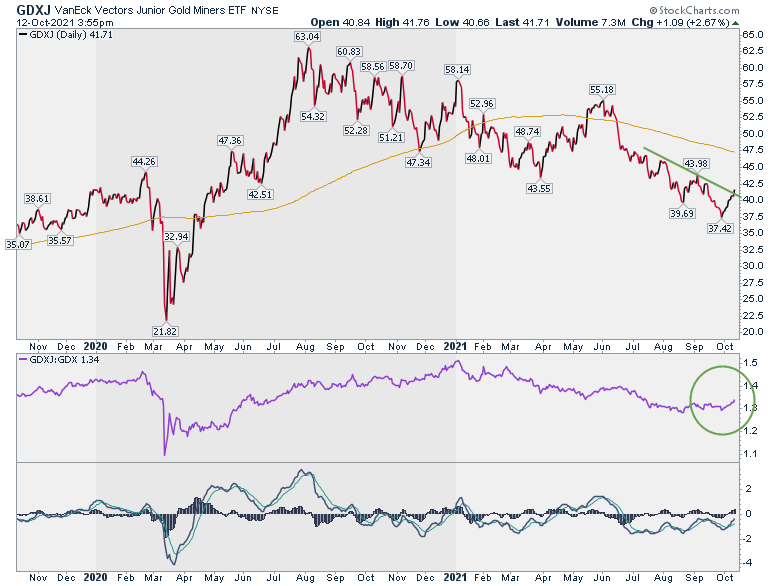Click the 39.69 price label
This screenshot has height=586, width=780.
pos(682,213)
